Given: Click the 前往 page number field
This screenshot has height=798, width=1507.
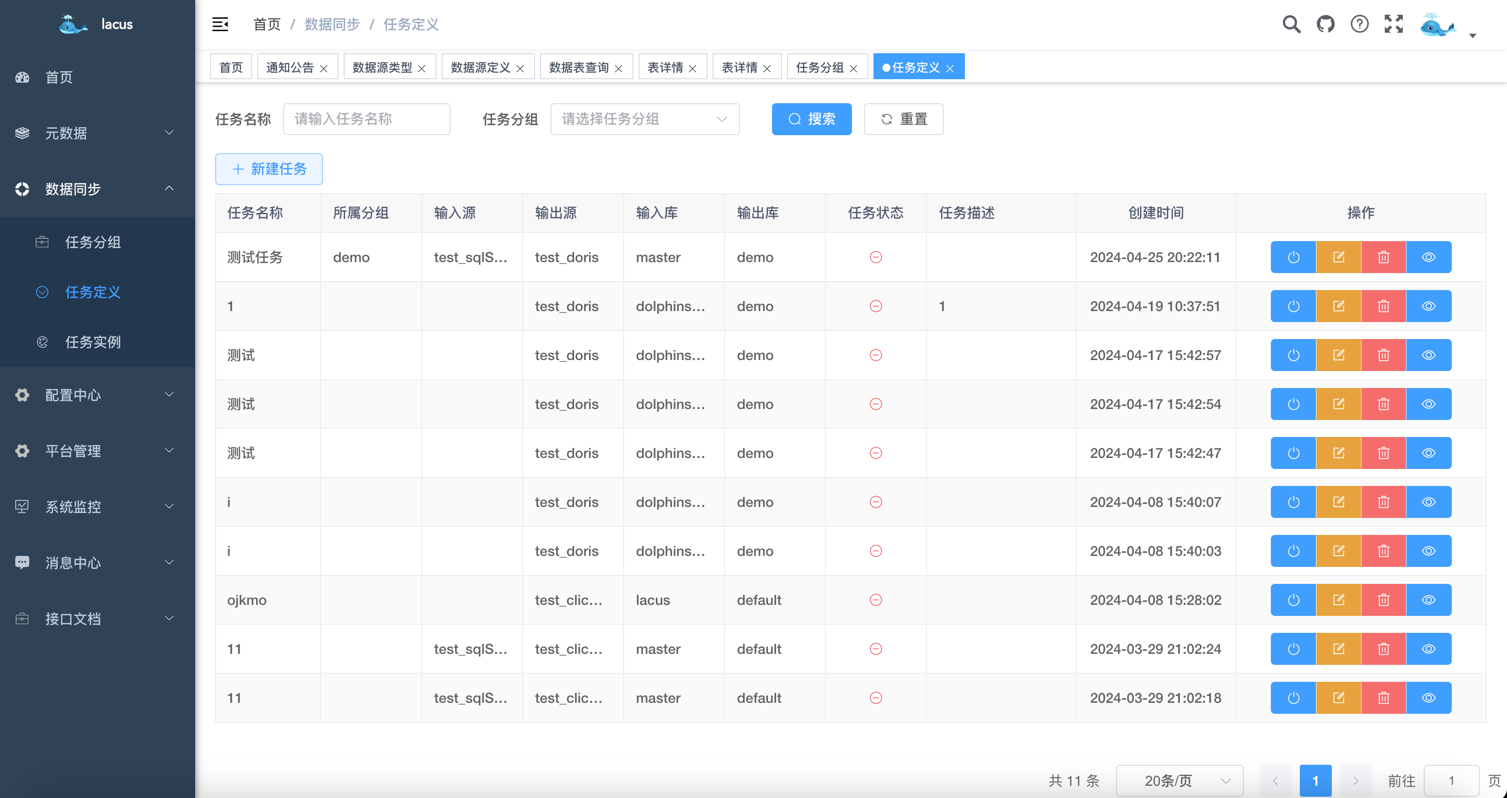Looking at the screenshot, I should (1451, 780).
